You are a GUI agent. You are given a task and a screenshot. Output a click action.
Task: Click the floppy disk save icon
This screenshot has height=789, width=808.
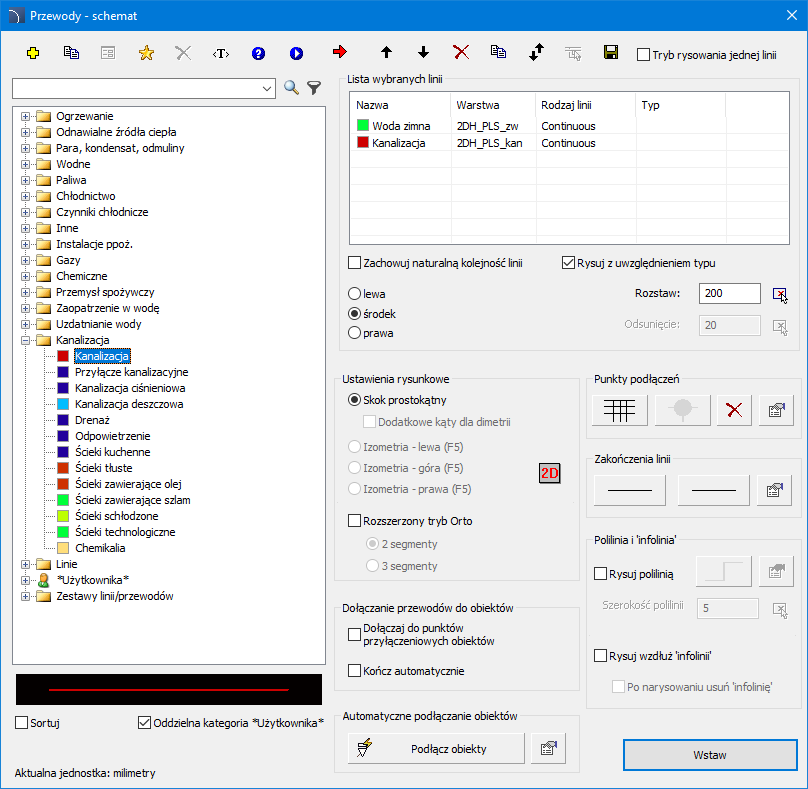click(x=611, y=52)
